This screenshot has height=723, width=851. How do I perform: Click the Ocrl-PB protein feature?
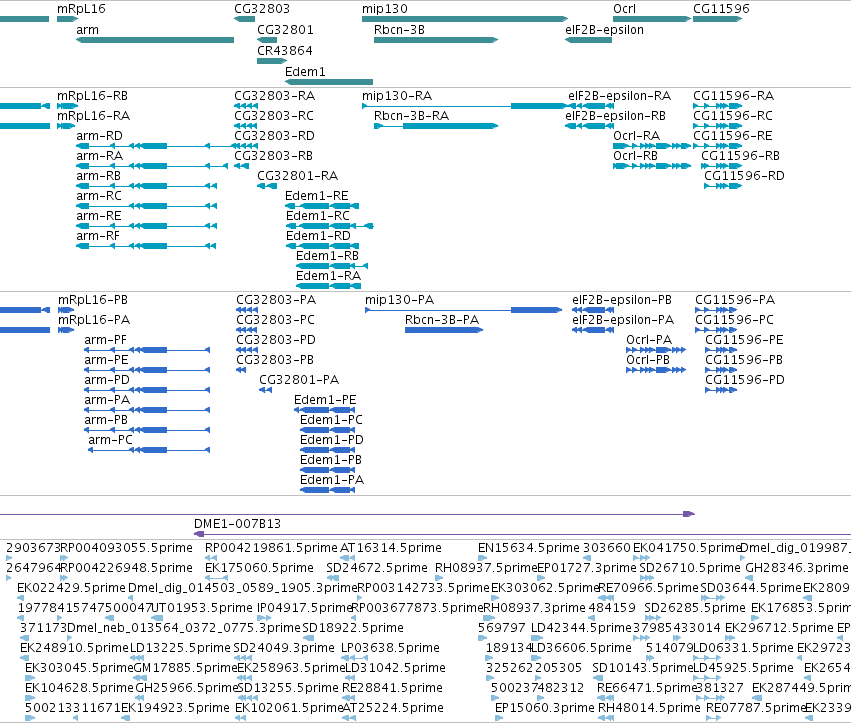coord(656,370)
